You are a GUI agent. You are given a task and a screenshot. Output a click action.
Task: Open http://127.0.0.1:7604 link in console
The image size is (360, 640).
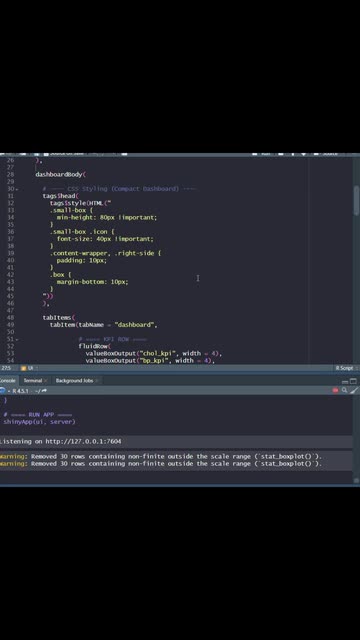click(x=83, y=441)
